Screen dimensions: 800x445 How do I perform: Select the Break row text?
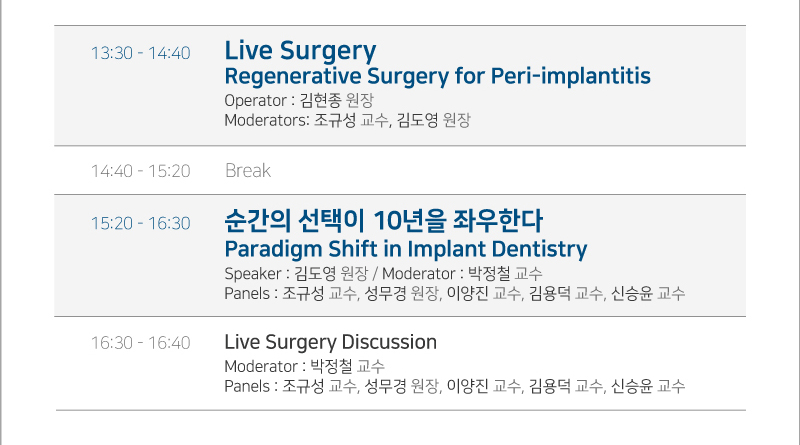click(248, 170)
